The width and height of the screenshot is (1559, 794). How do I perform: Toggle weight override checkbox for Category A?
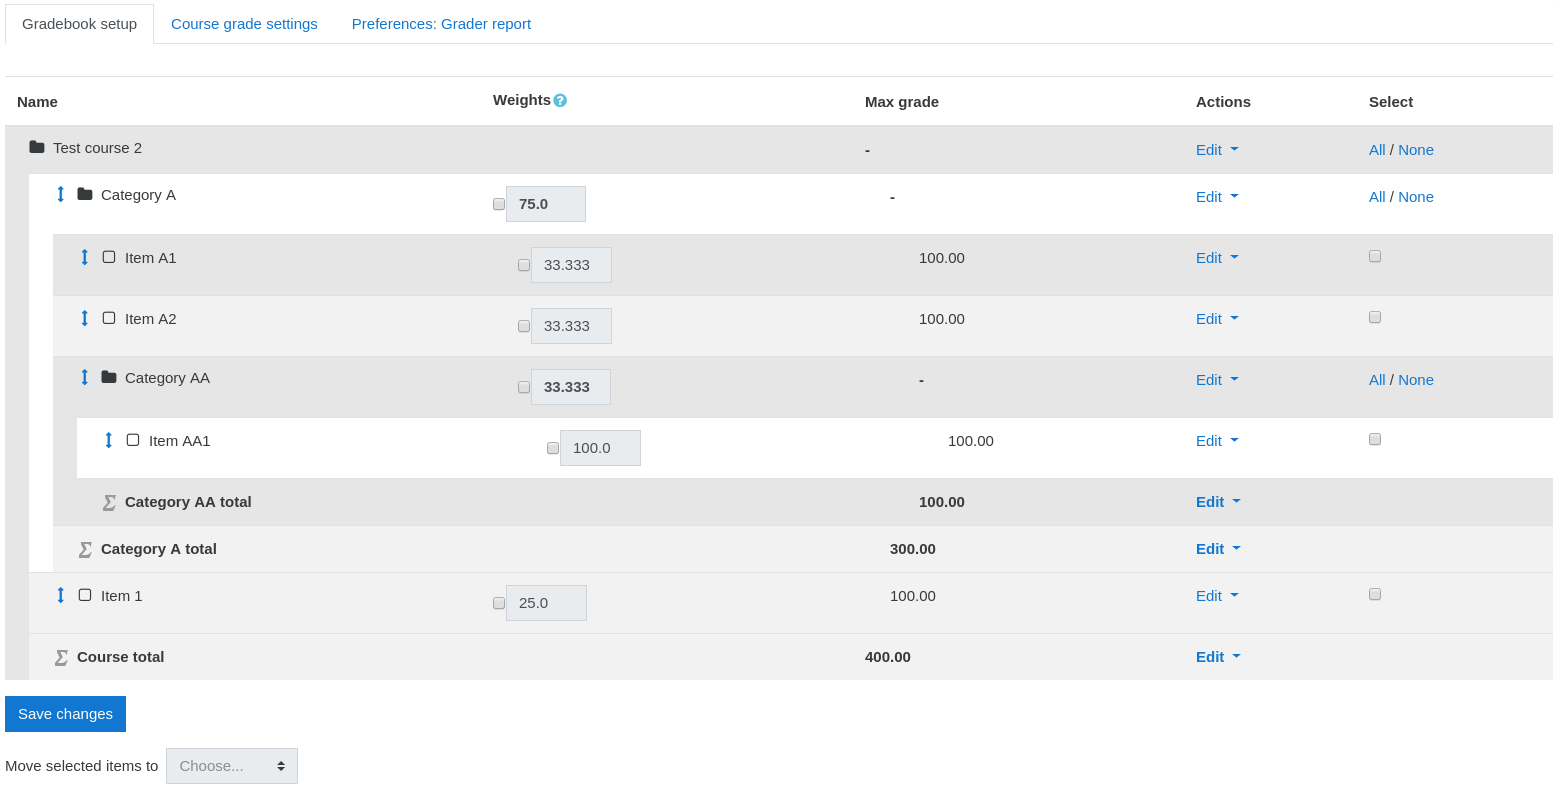click(x=499, y=204)
